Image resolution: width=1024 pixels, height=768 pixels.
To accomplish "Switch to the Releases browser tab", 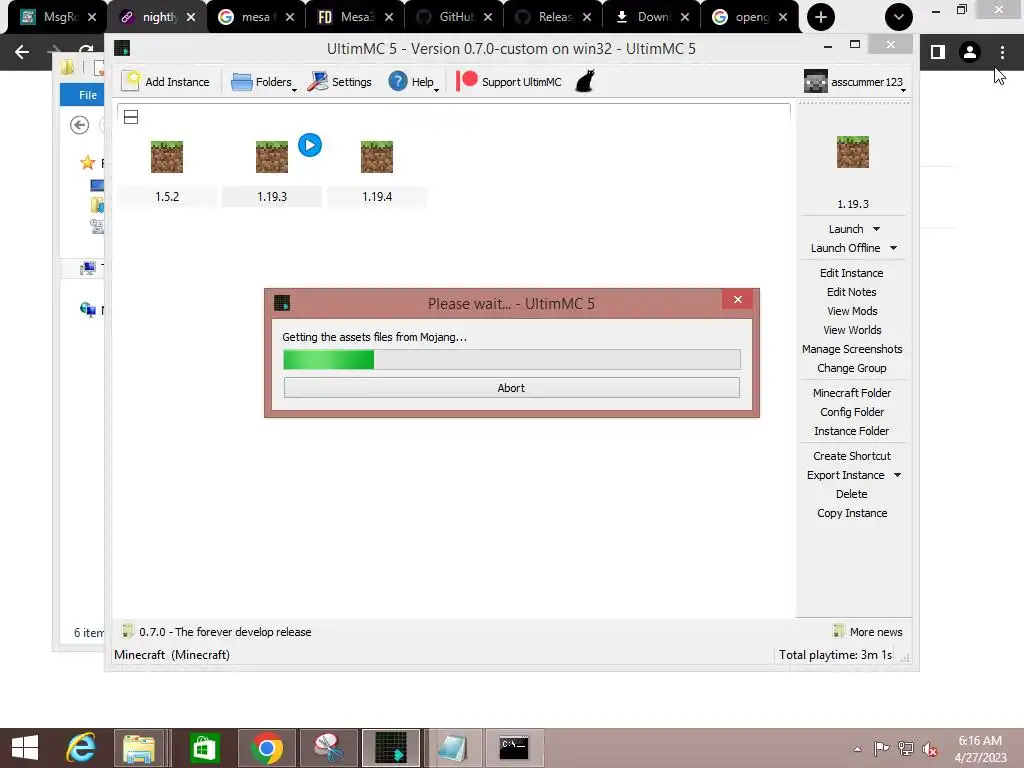I will tap(553, 17).
